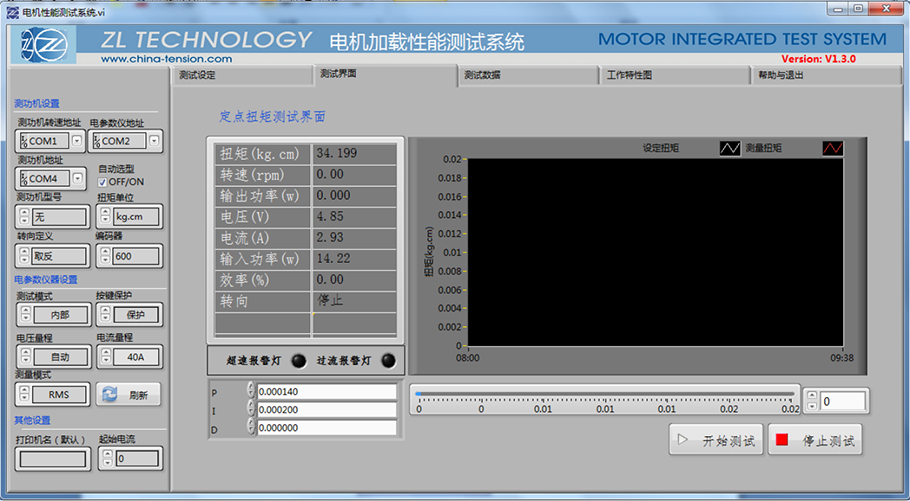910x501 pixels.
Task: Click the play triangle on 开始测试
Action: coord(683,440)
